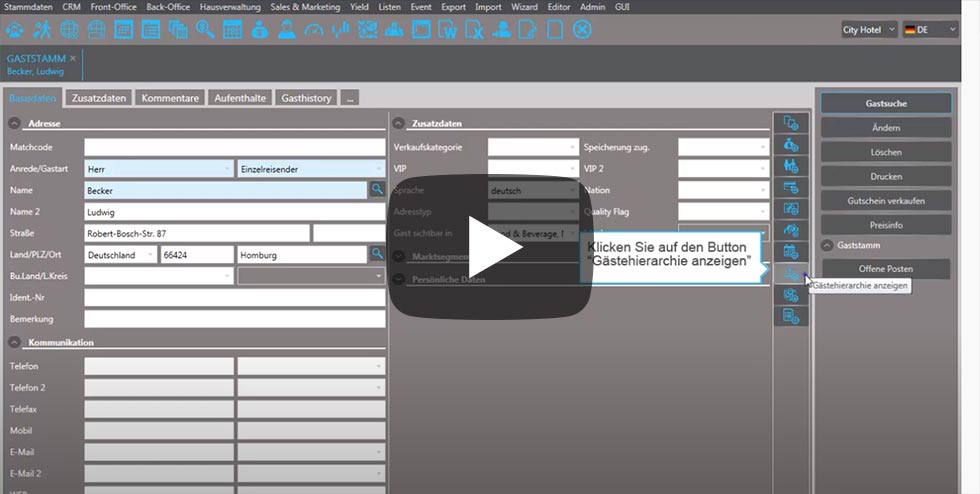Click the magnifier price search toolbar icon
The width and height of the screenshot is (980, 494).
tap(205, 29)
